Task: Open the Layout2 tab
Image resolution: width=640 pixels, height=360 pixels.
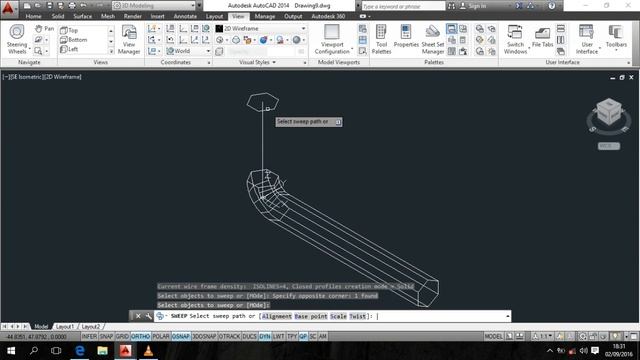Action: (91, 327)
